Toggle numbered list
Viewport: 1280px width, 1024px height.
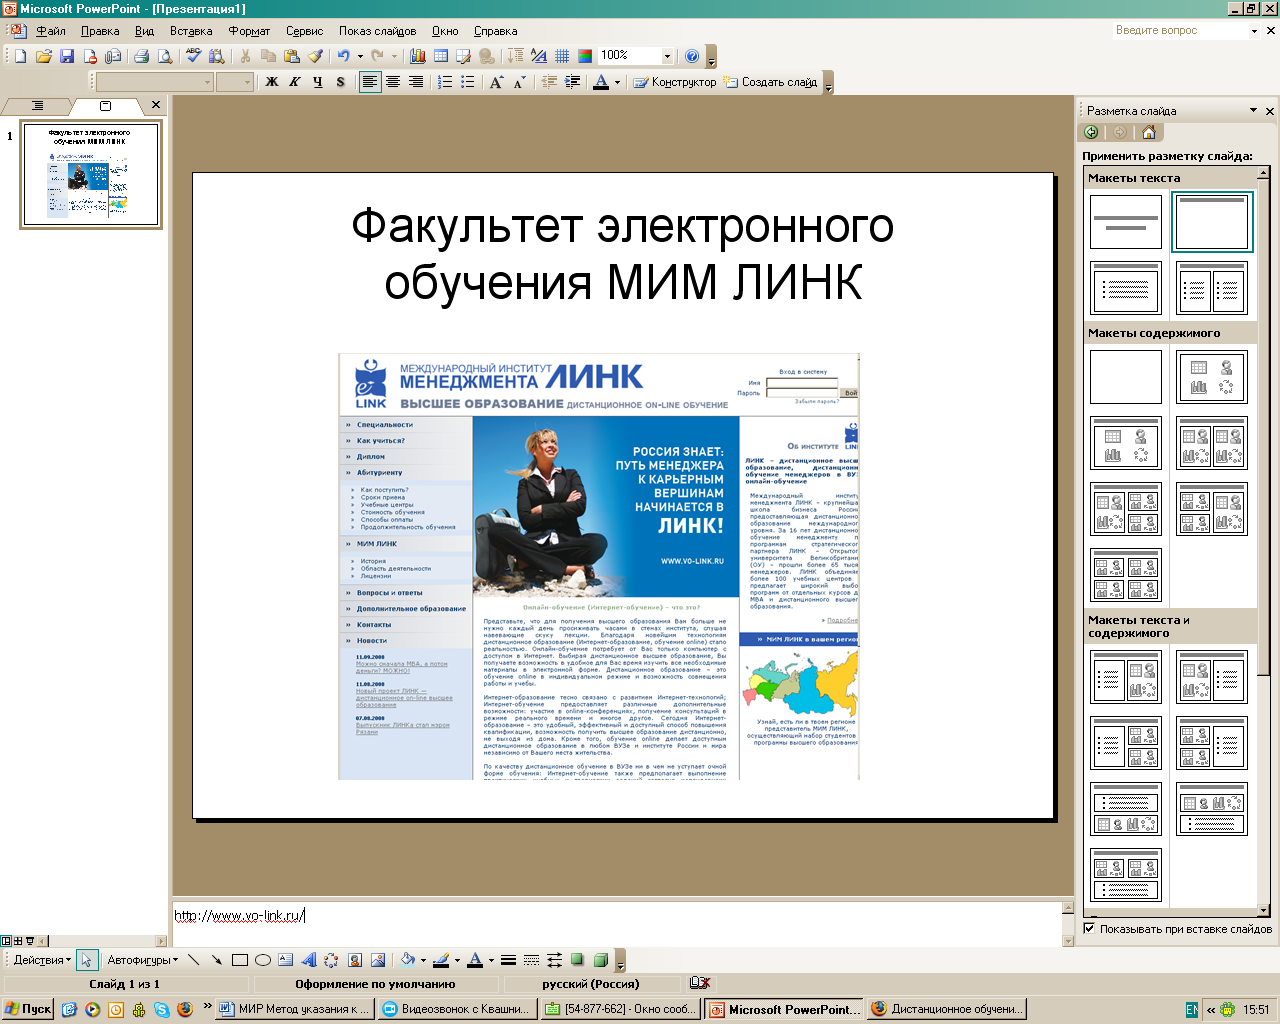[445, 82]
